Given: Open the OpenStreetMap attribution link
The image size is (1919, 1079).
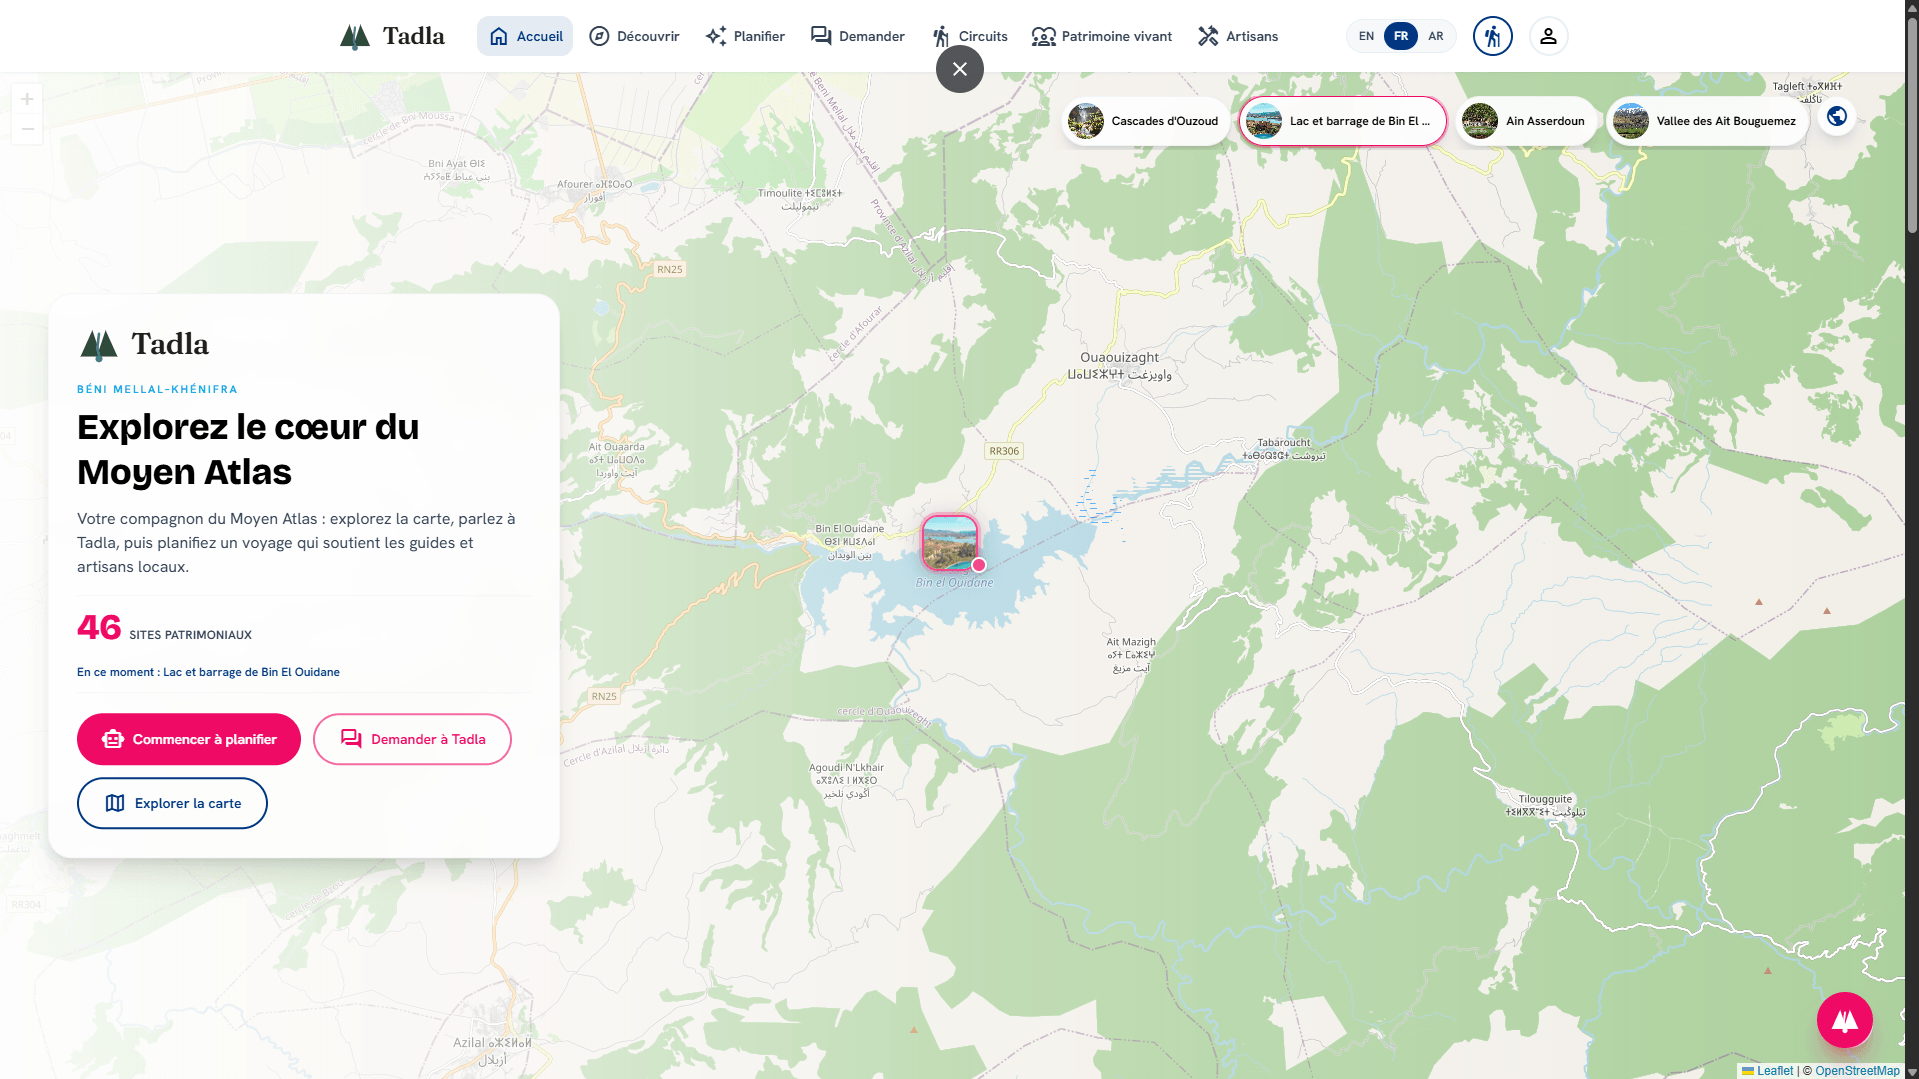Looking at the screenshot, I should [x=1857, y=1071].
